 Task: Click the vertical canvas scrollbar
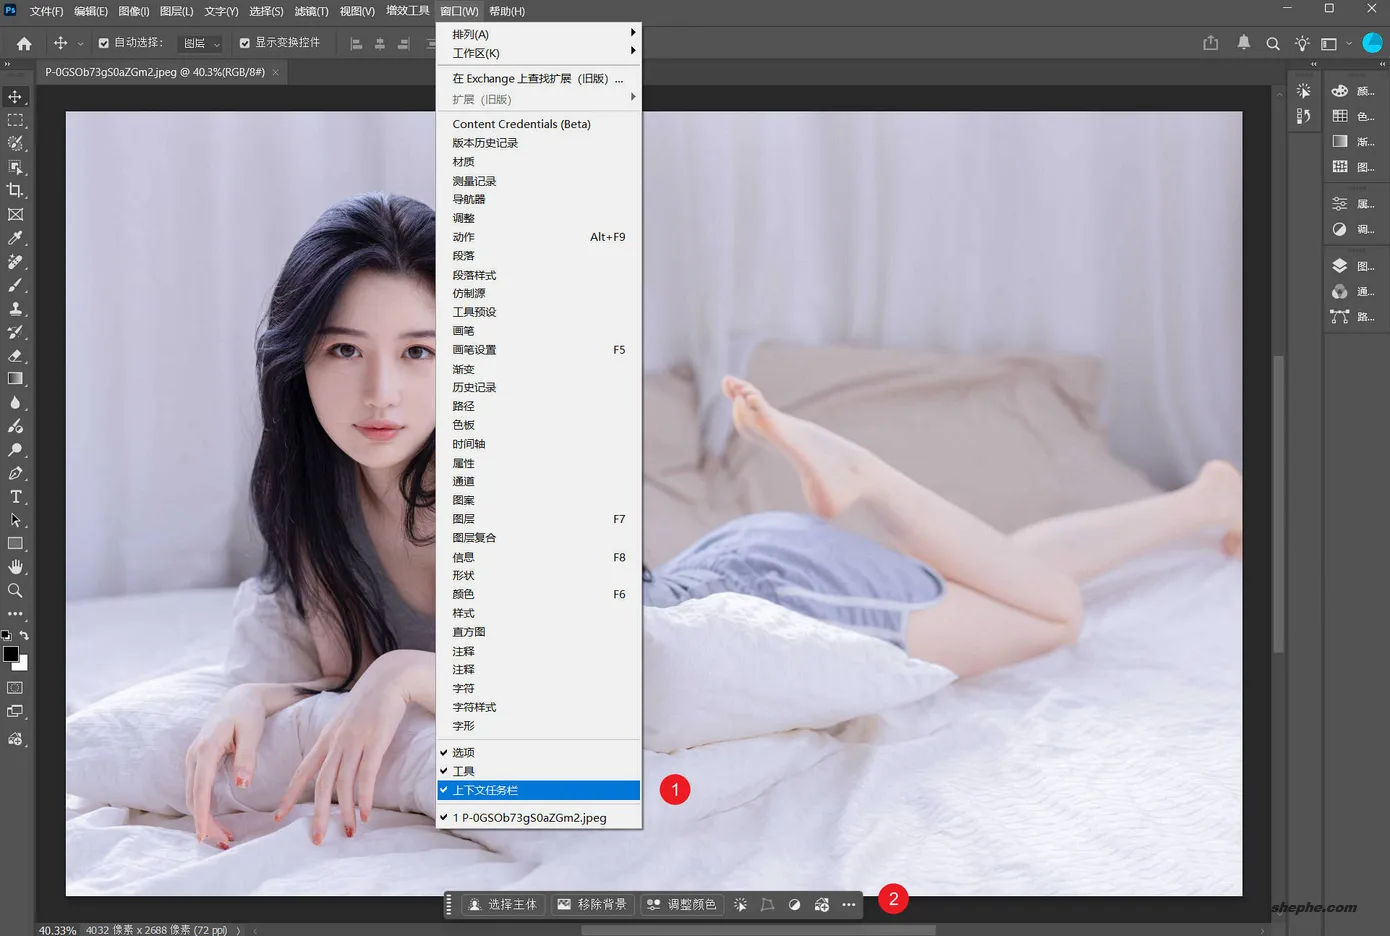click(1278, 505)
